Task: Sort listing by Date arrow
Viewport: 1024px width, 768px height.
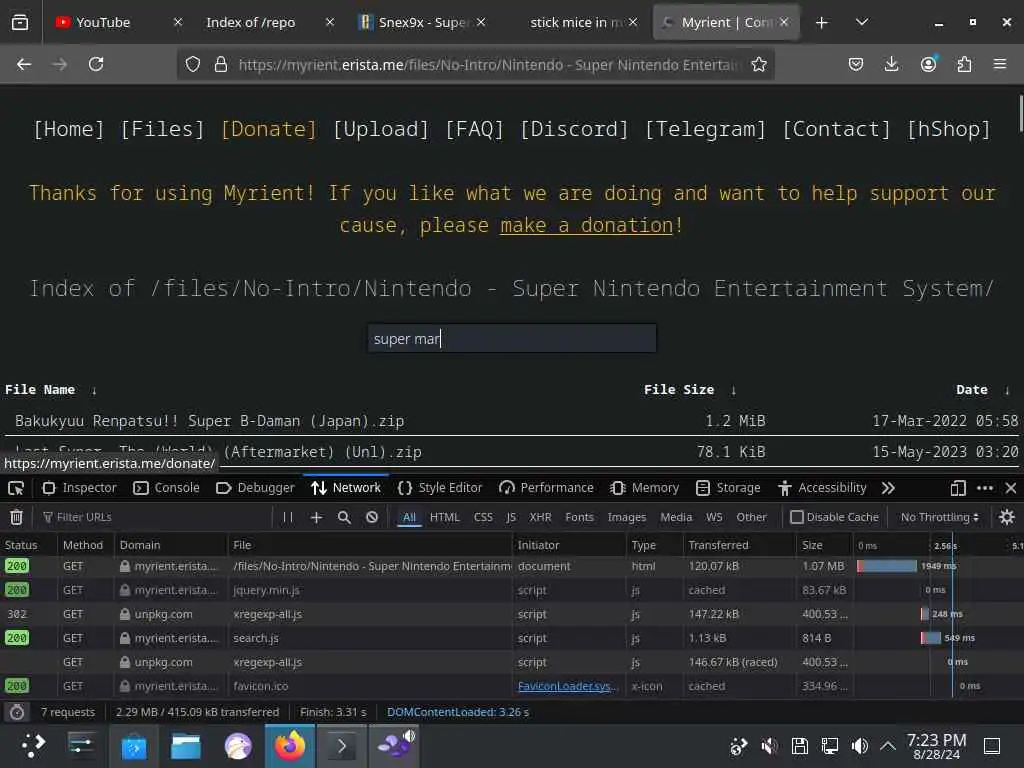Action: tap(1006, 391)
